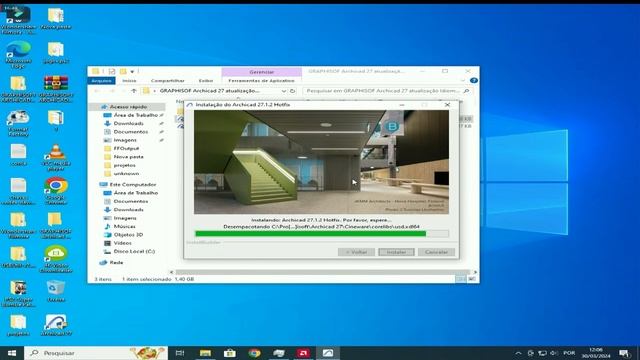Click Cancelar in the Archicad installer

[x=436, y=252]
